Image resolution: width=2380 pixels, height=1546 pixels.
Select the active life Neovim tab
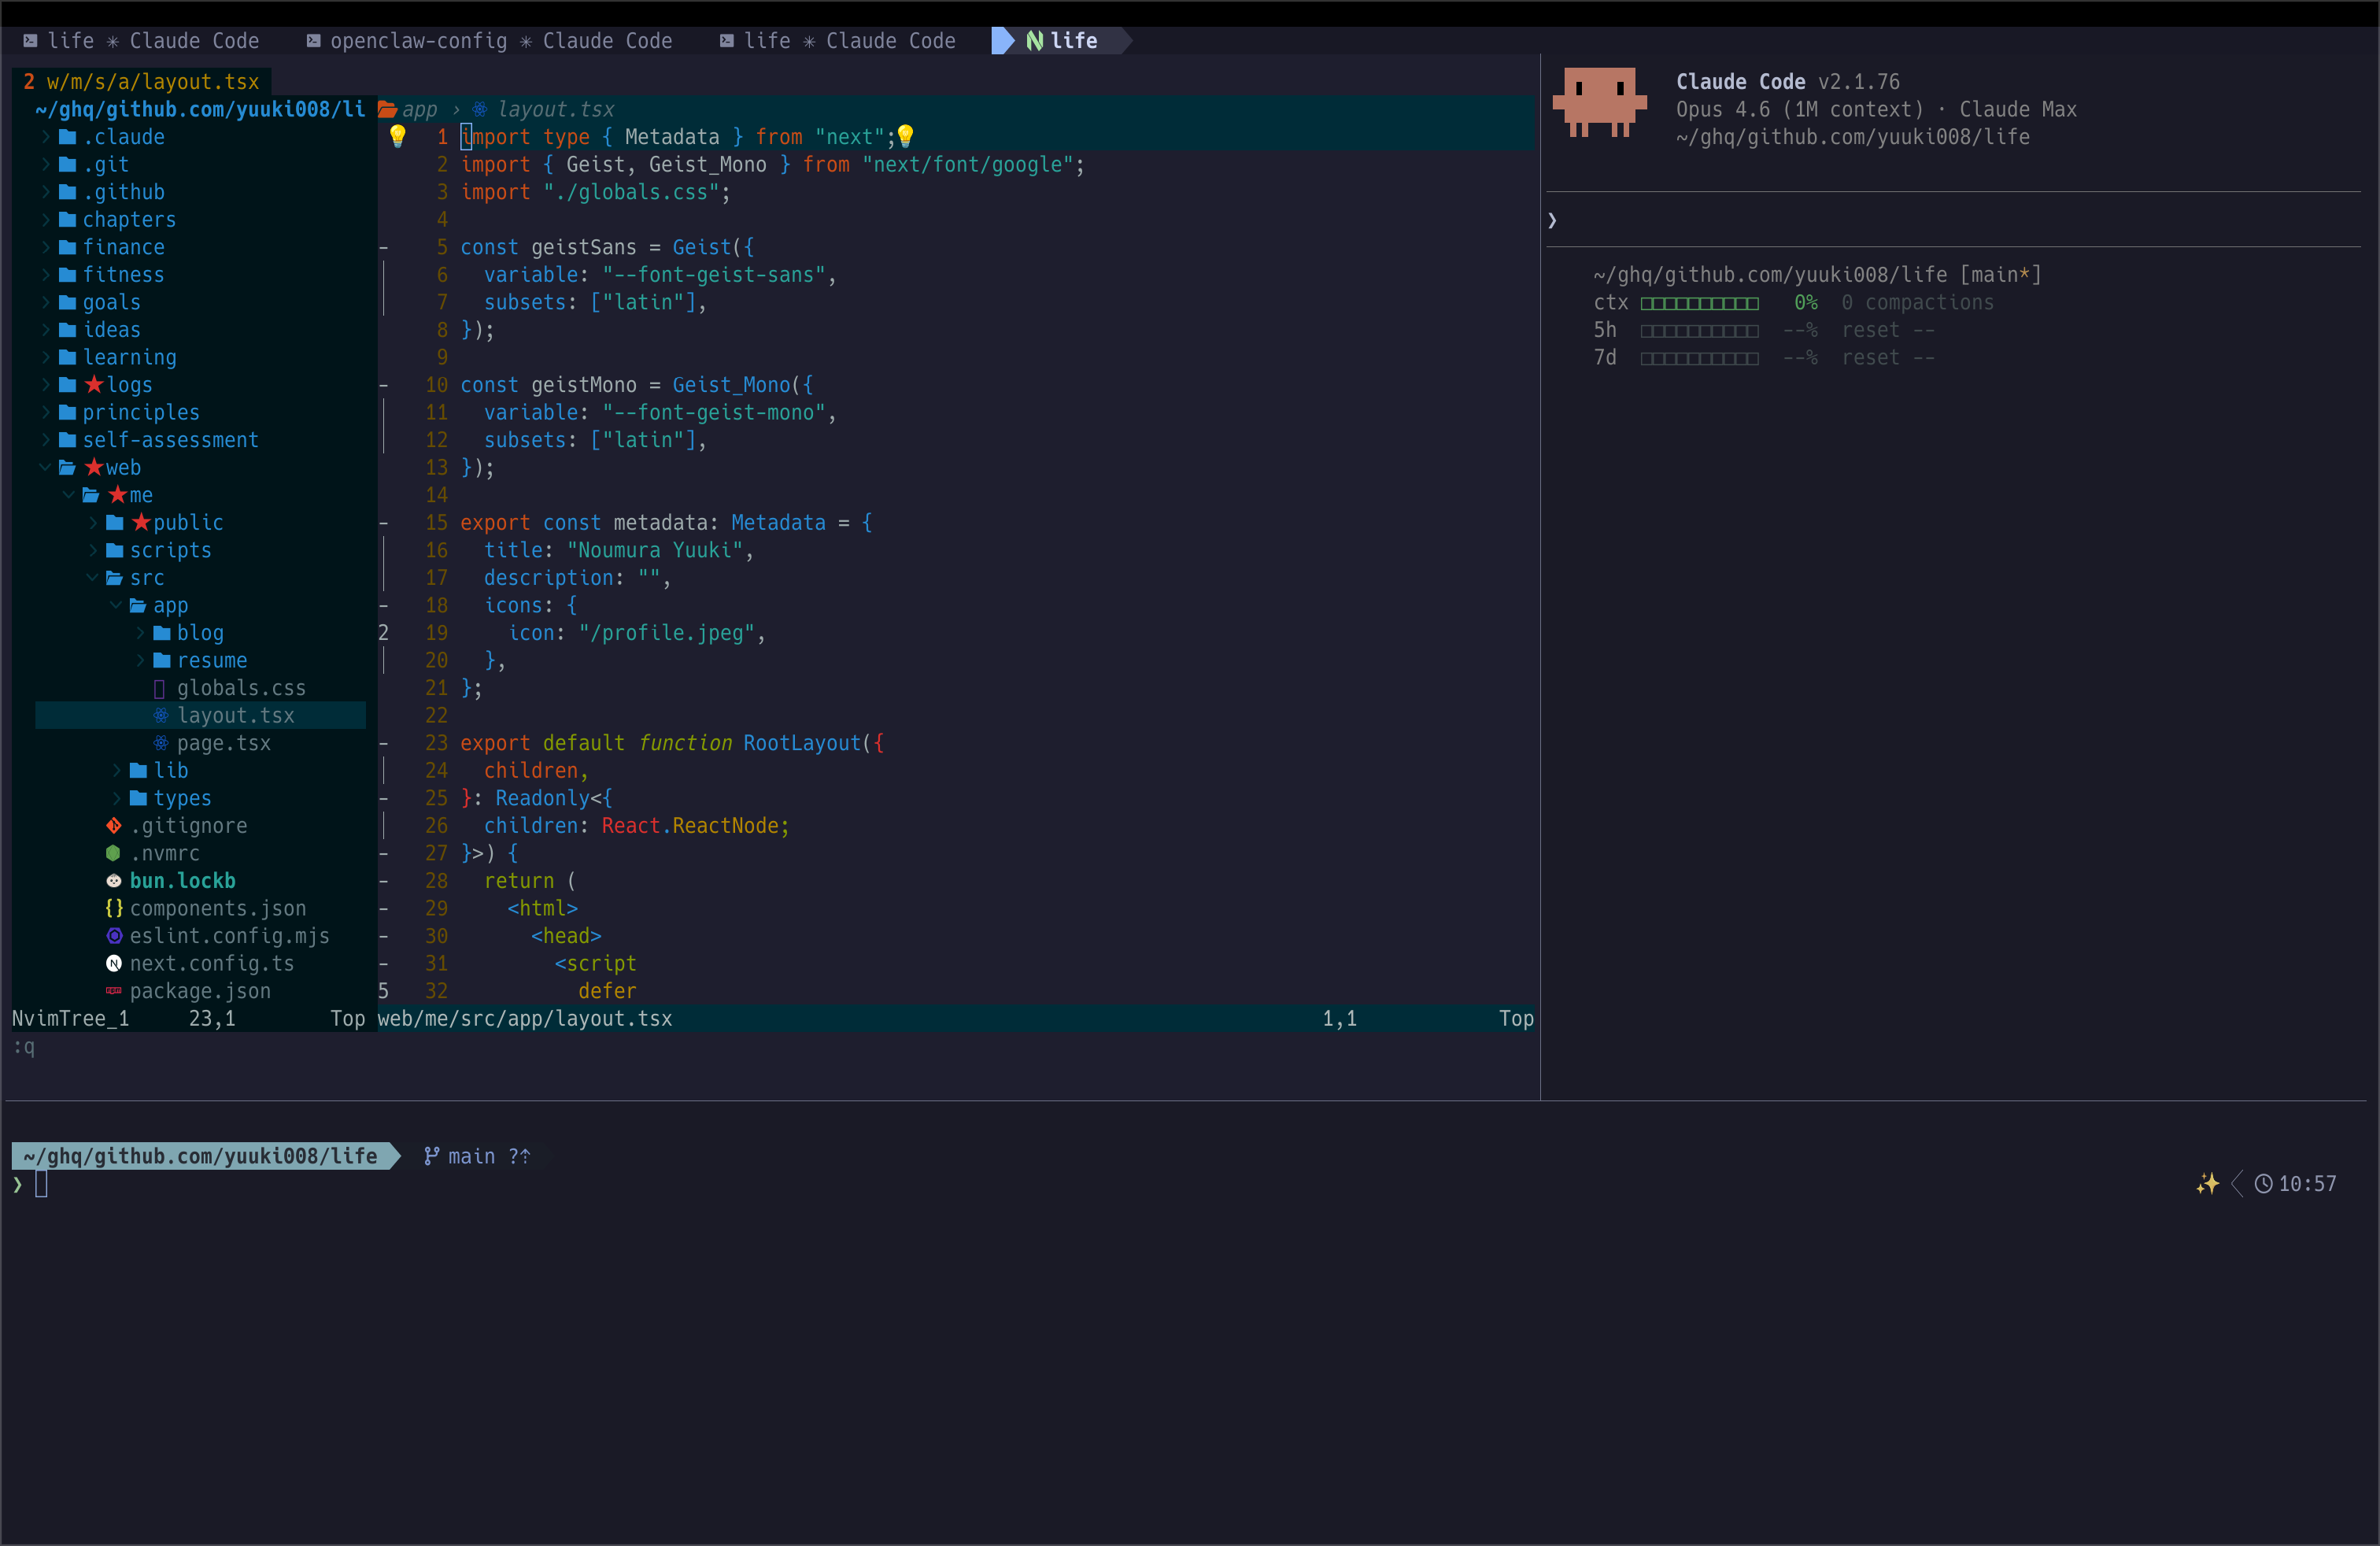[1062, 41]
